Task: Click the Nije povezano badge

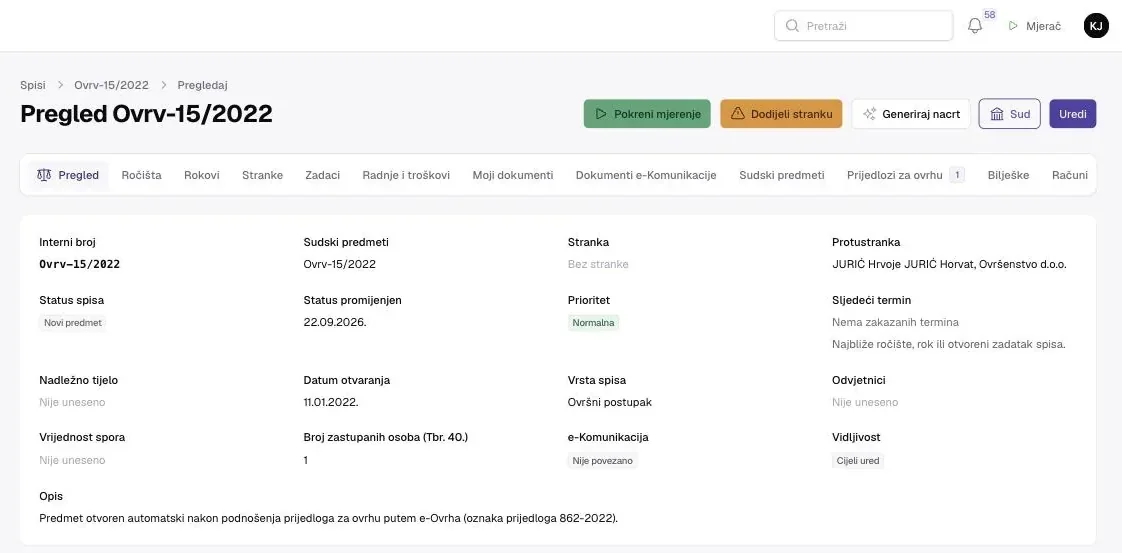Action: point(603,461)
